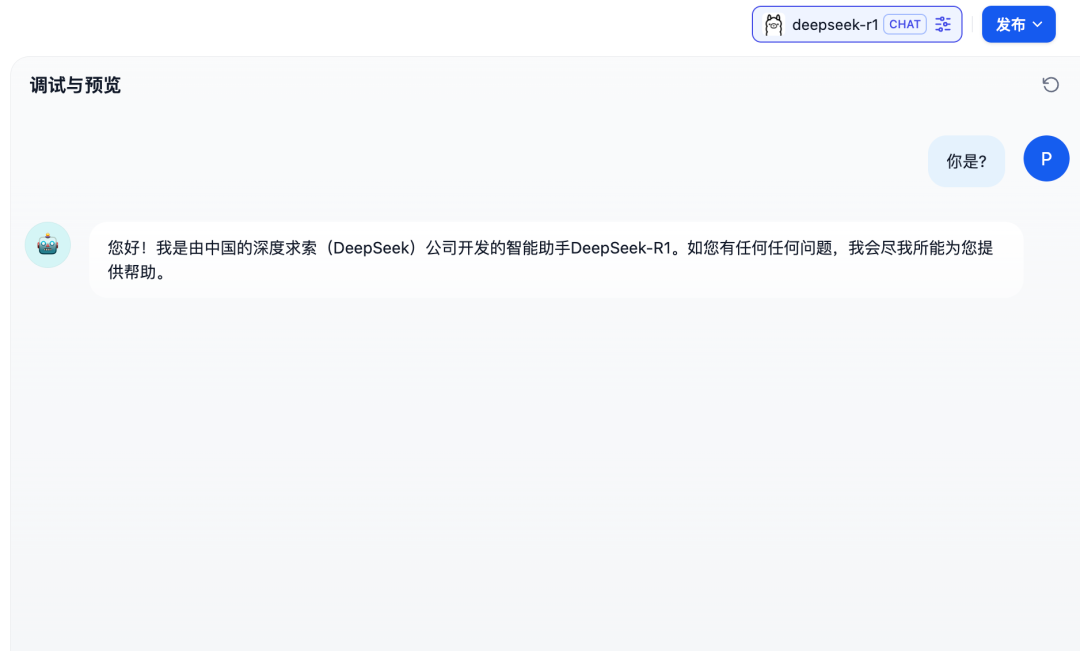Click the CHAT badge next to deepseek-r1

tap(904, 23)
